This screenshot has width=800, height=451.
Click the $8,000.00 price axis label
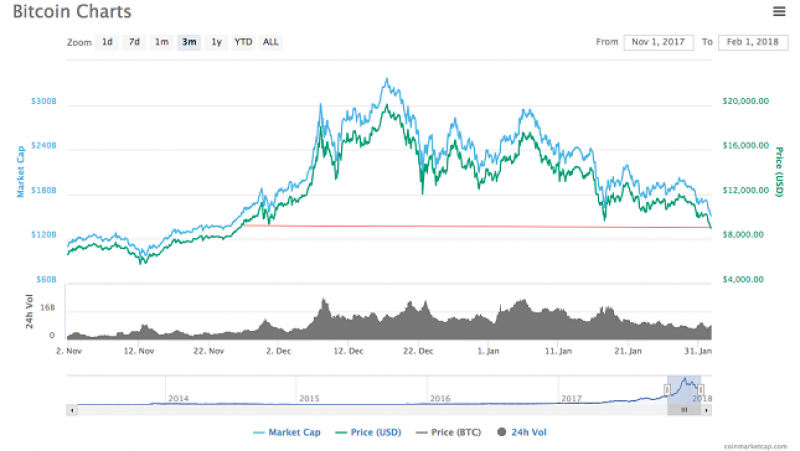(x=743, y=235)
